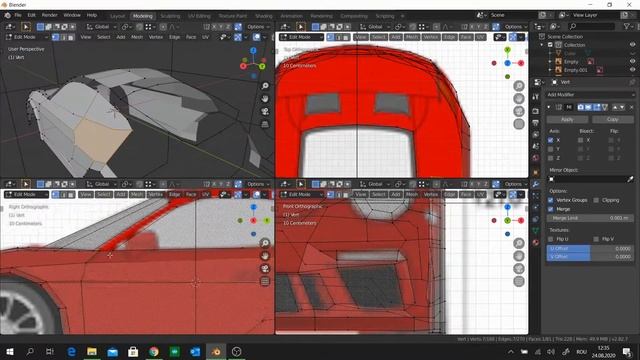
Task: Hide the Collection with its eye icon
Action: click(x=632, y=45)
